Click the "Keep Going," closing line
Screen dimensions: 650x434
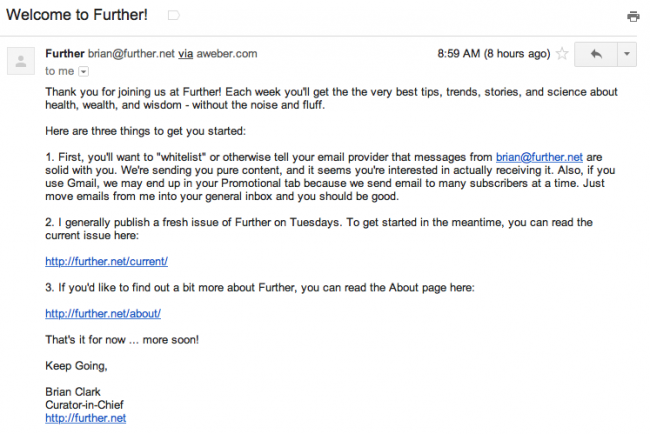pos(76,365)
